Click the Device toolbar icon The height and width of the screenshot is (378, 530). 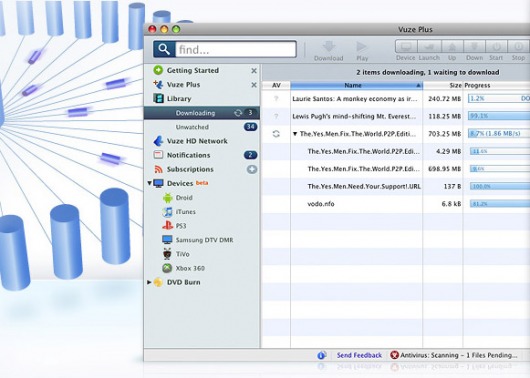tap(406, 46)
